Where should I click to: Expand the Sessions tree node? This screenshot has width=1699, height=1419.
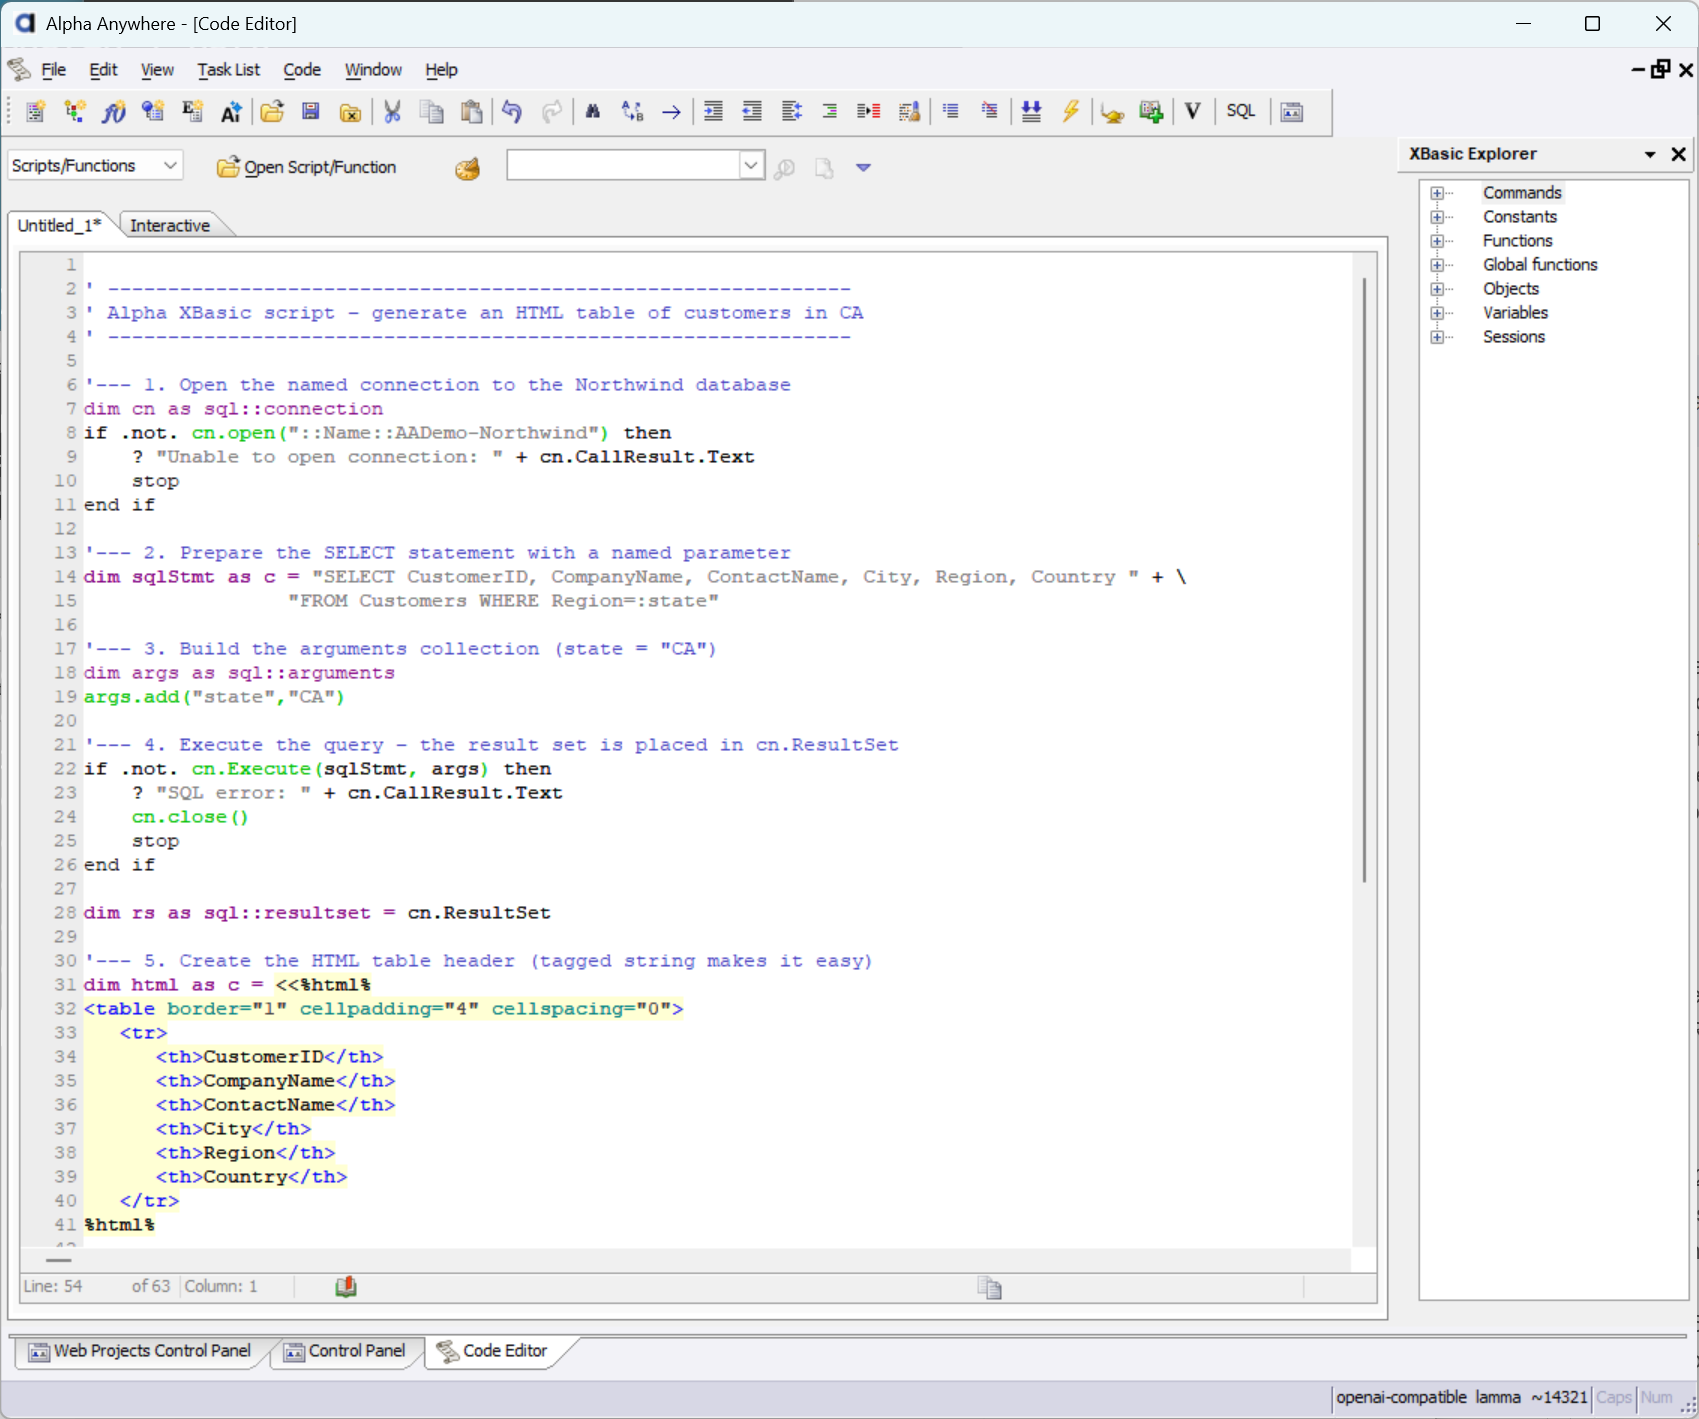click(x=1437, y=337)
